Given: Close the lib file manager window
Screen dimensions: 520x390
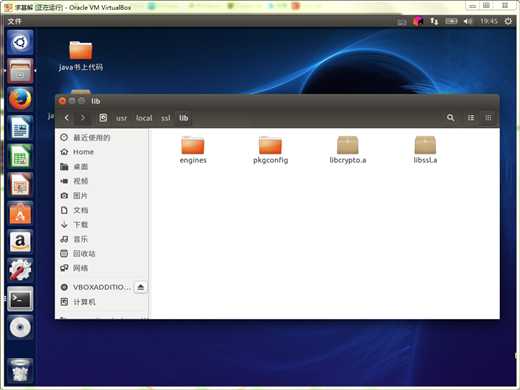Looking at the screenshot, I should tap(62, 101).
